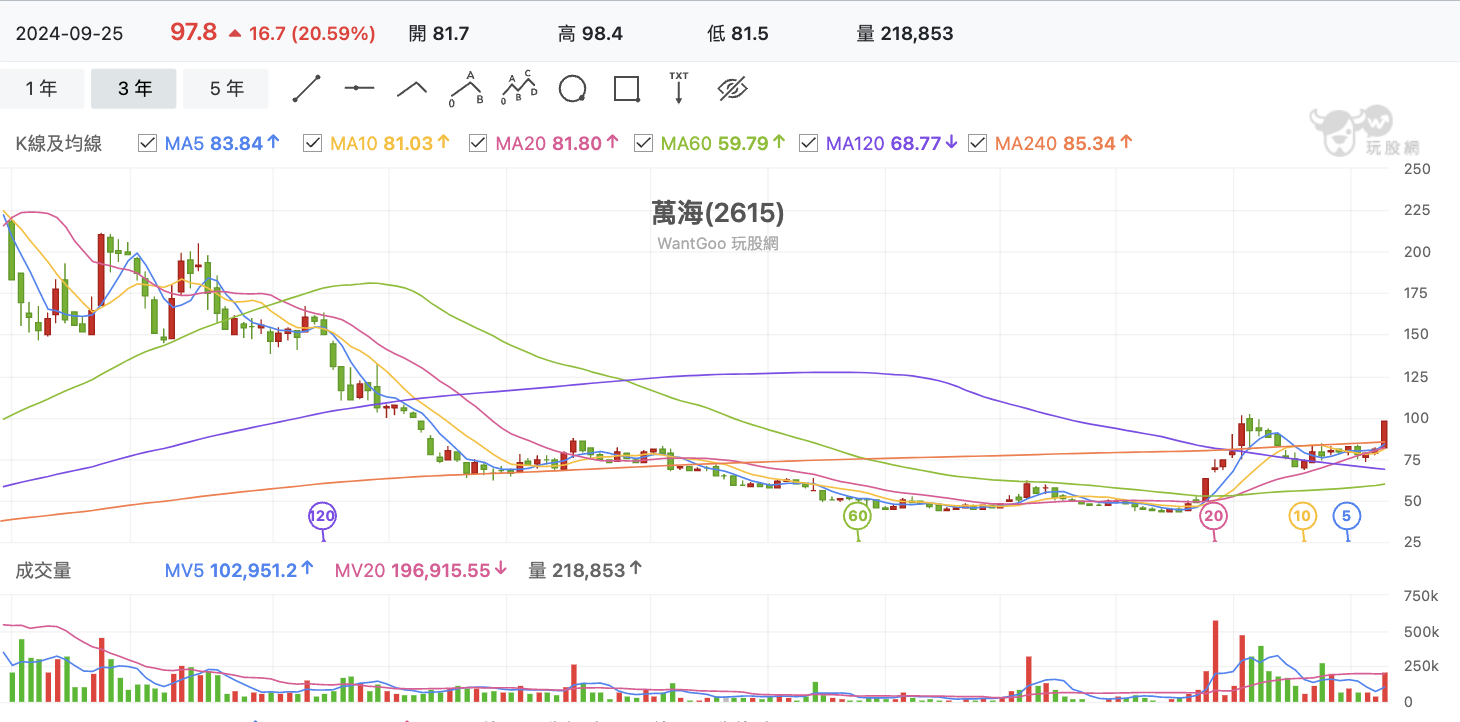
Task: Uncheck the MA20 moving average checkbox
Action: click(478, 143)
